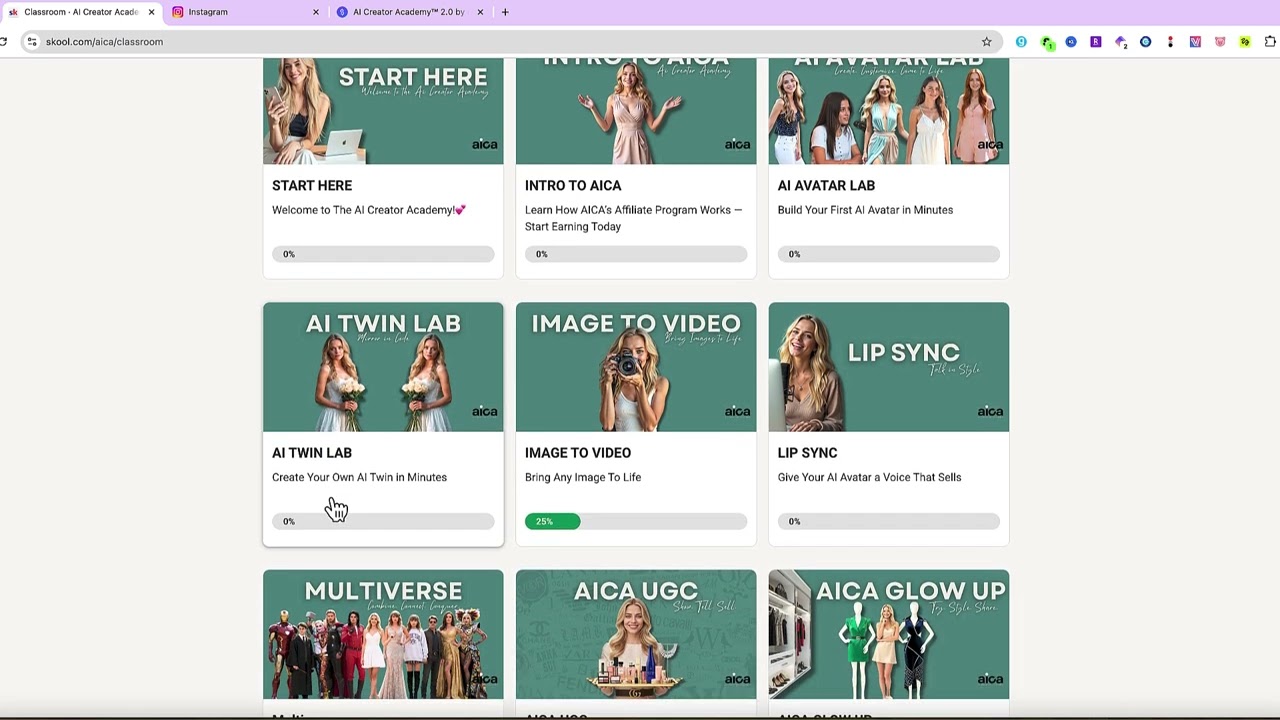
Task: Click 'Build Your First AI Avatar in Minutes'
Action: point(865,210)
